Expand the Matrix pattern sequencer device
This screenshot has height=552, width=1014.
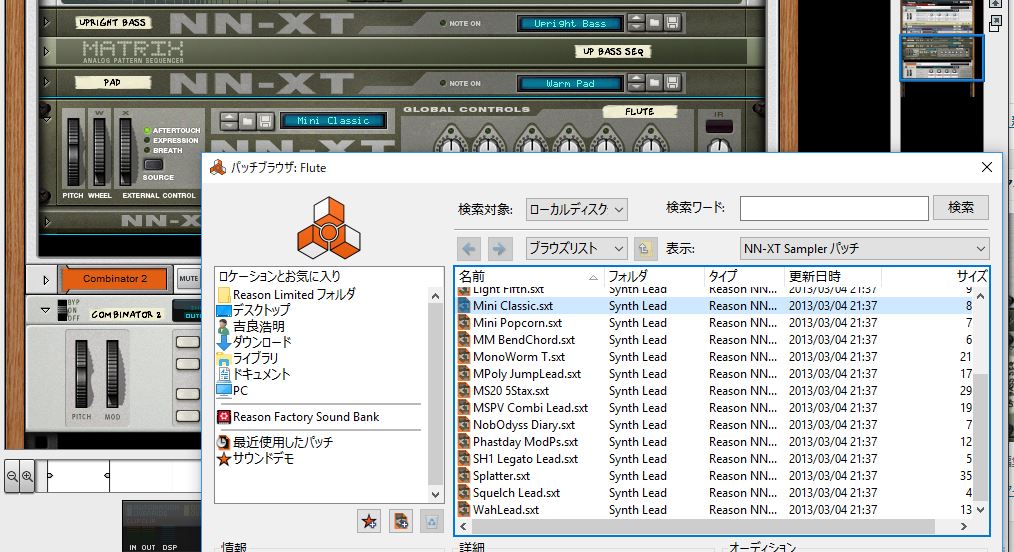[x=46, y=51]
